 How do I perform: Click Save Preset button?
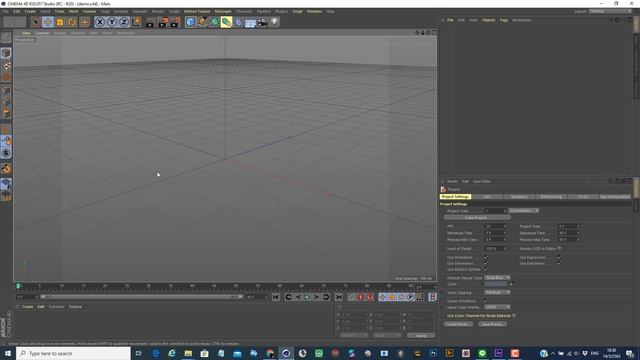click(492, 324)
